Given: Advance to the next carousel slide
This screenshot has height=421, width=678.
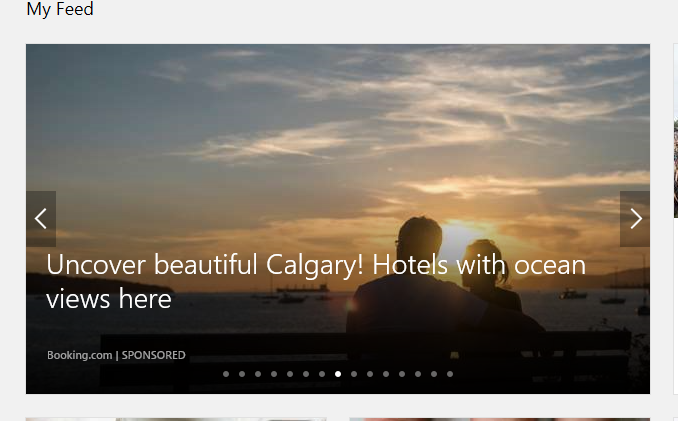Looking at the screenshot, I should pyautogui.click(x=635, y=219).
